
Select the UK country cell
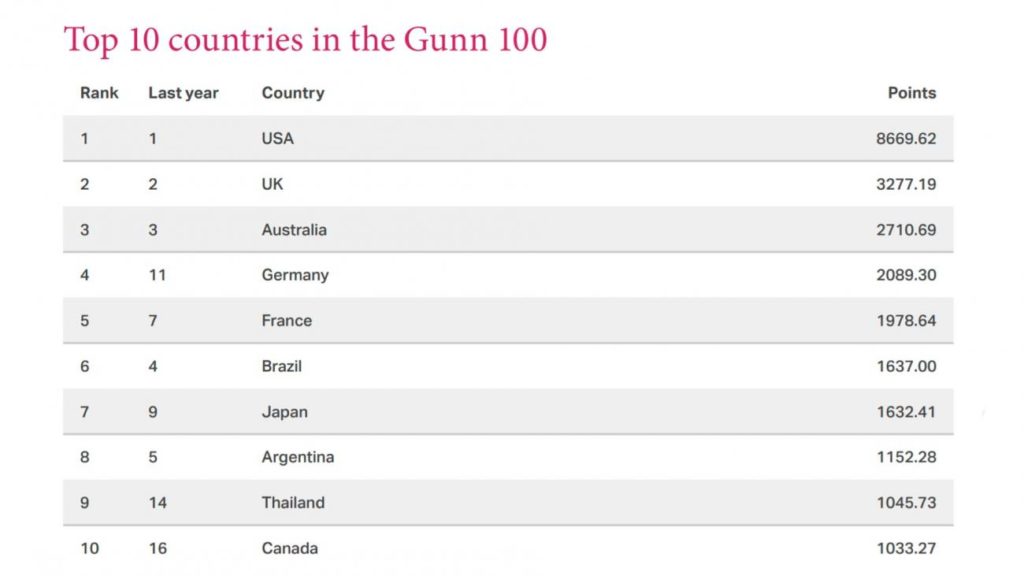[272, 184]
